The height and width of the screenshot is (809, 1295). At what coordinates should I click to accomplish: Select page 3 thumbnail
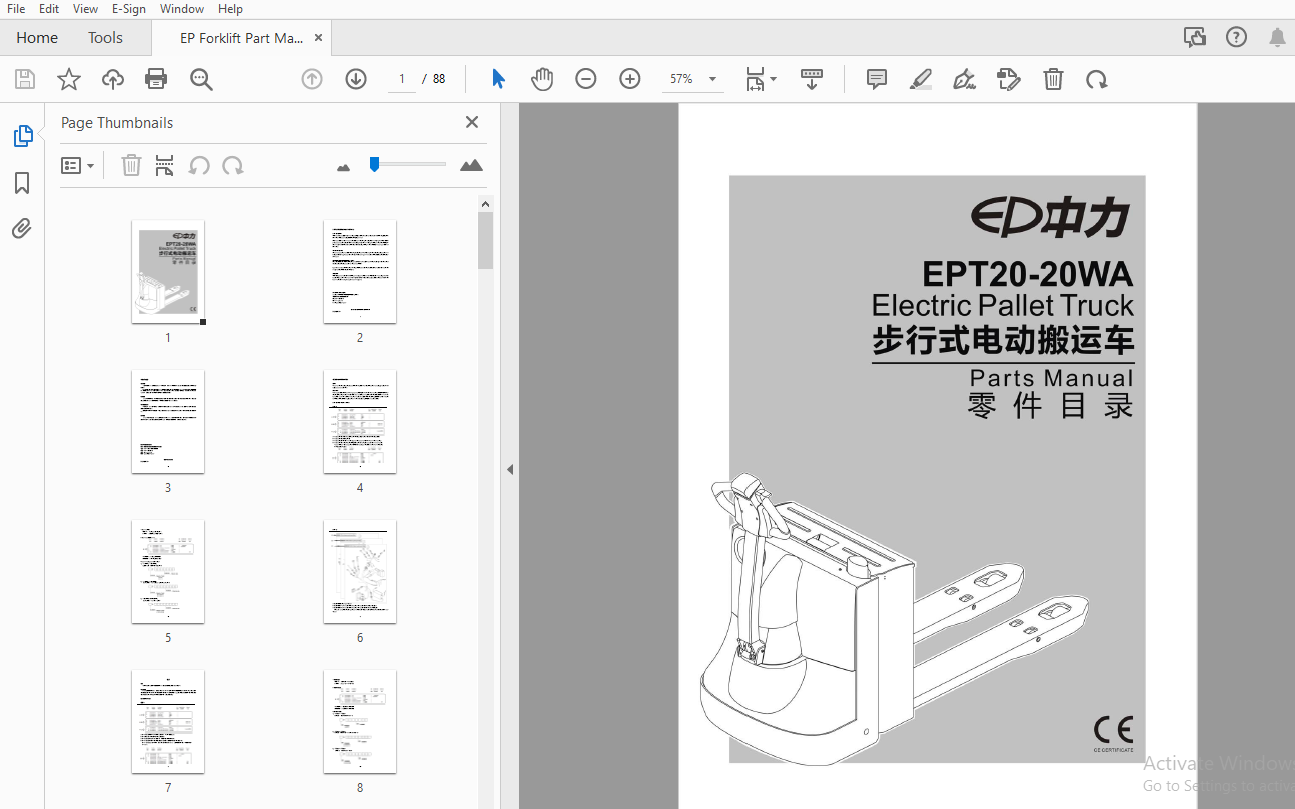tap(168, 422)
